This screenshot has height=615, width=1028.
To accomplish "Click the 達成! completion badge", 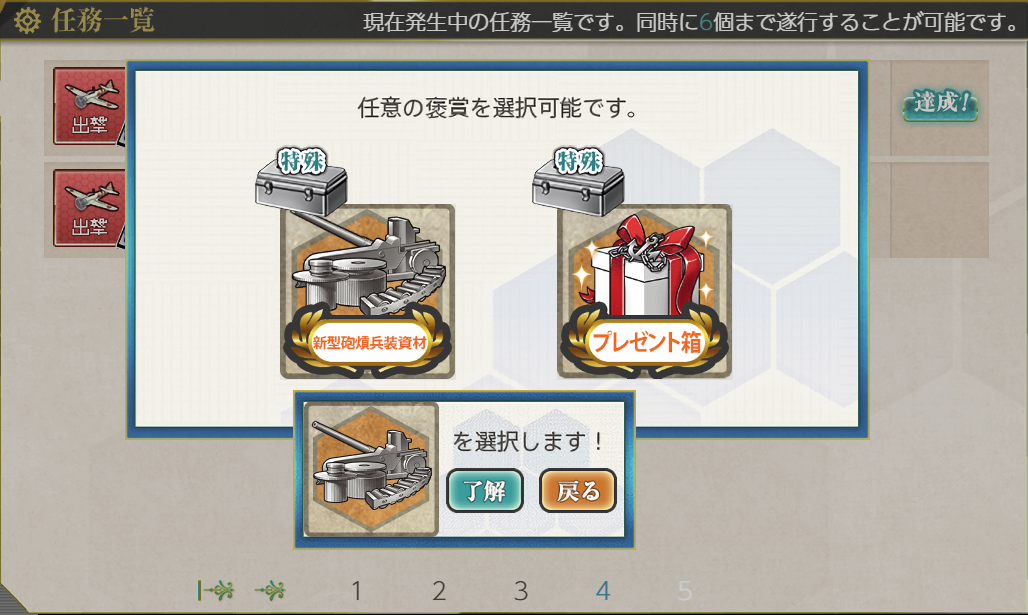I will point(940,104).
